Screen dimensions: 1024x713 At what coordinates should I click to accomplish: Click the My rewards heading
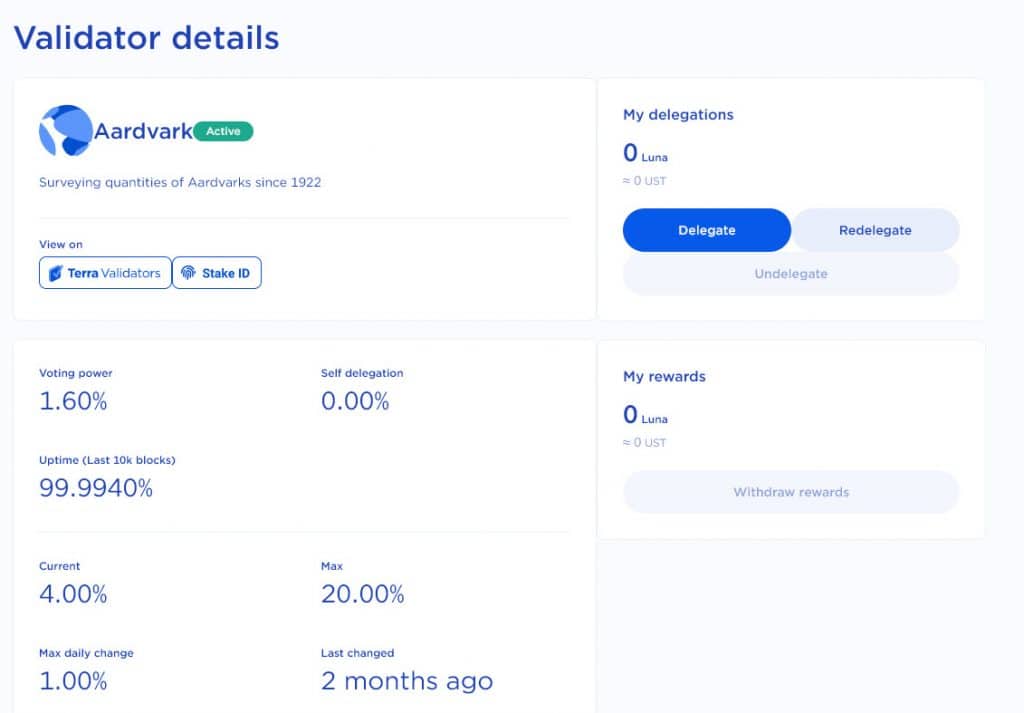click(x=664, y=377)
